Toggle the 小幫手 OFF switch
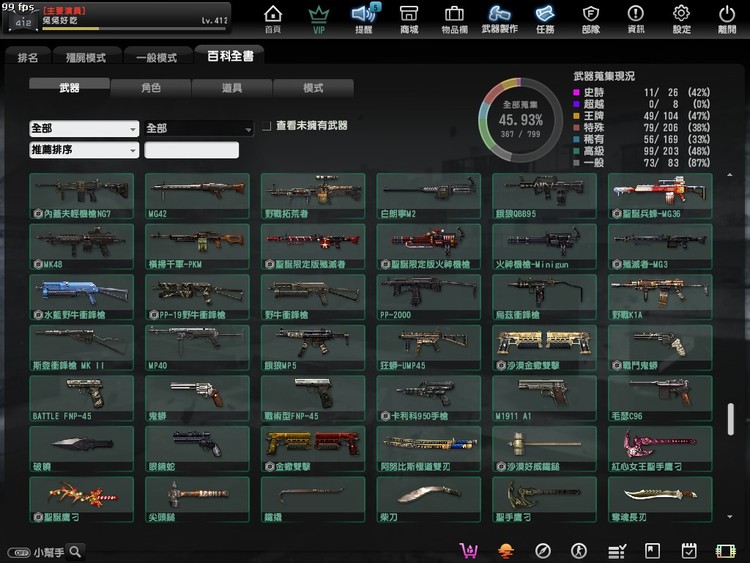The height and width of the screenshot is (563, 750). (x=18, y=552)
